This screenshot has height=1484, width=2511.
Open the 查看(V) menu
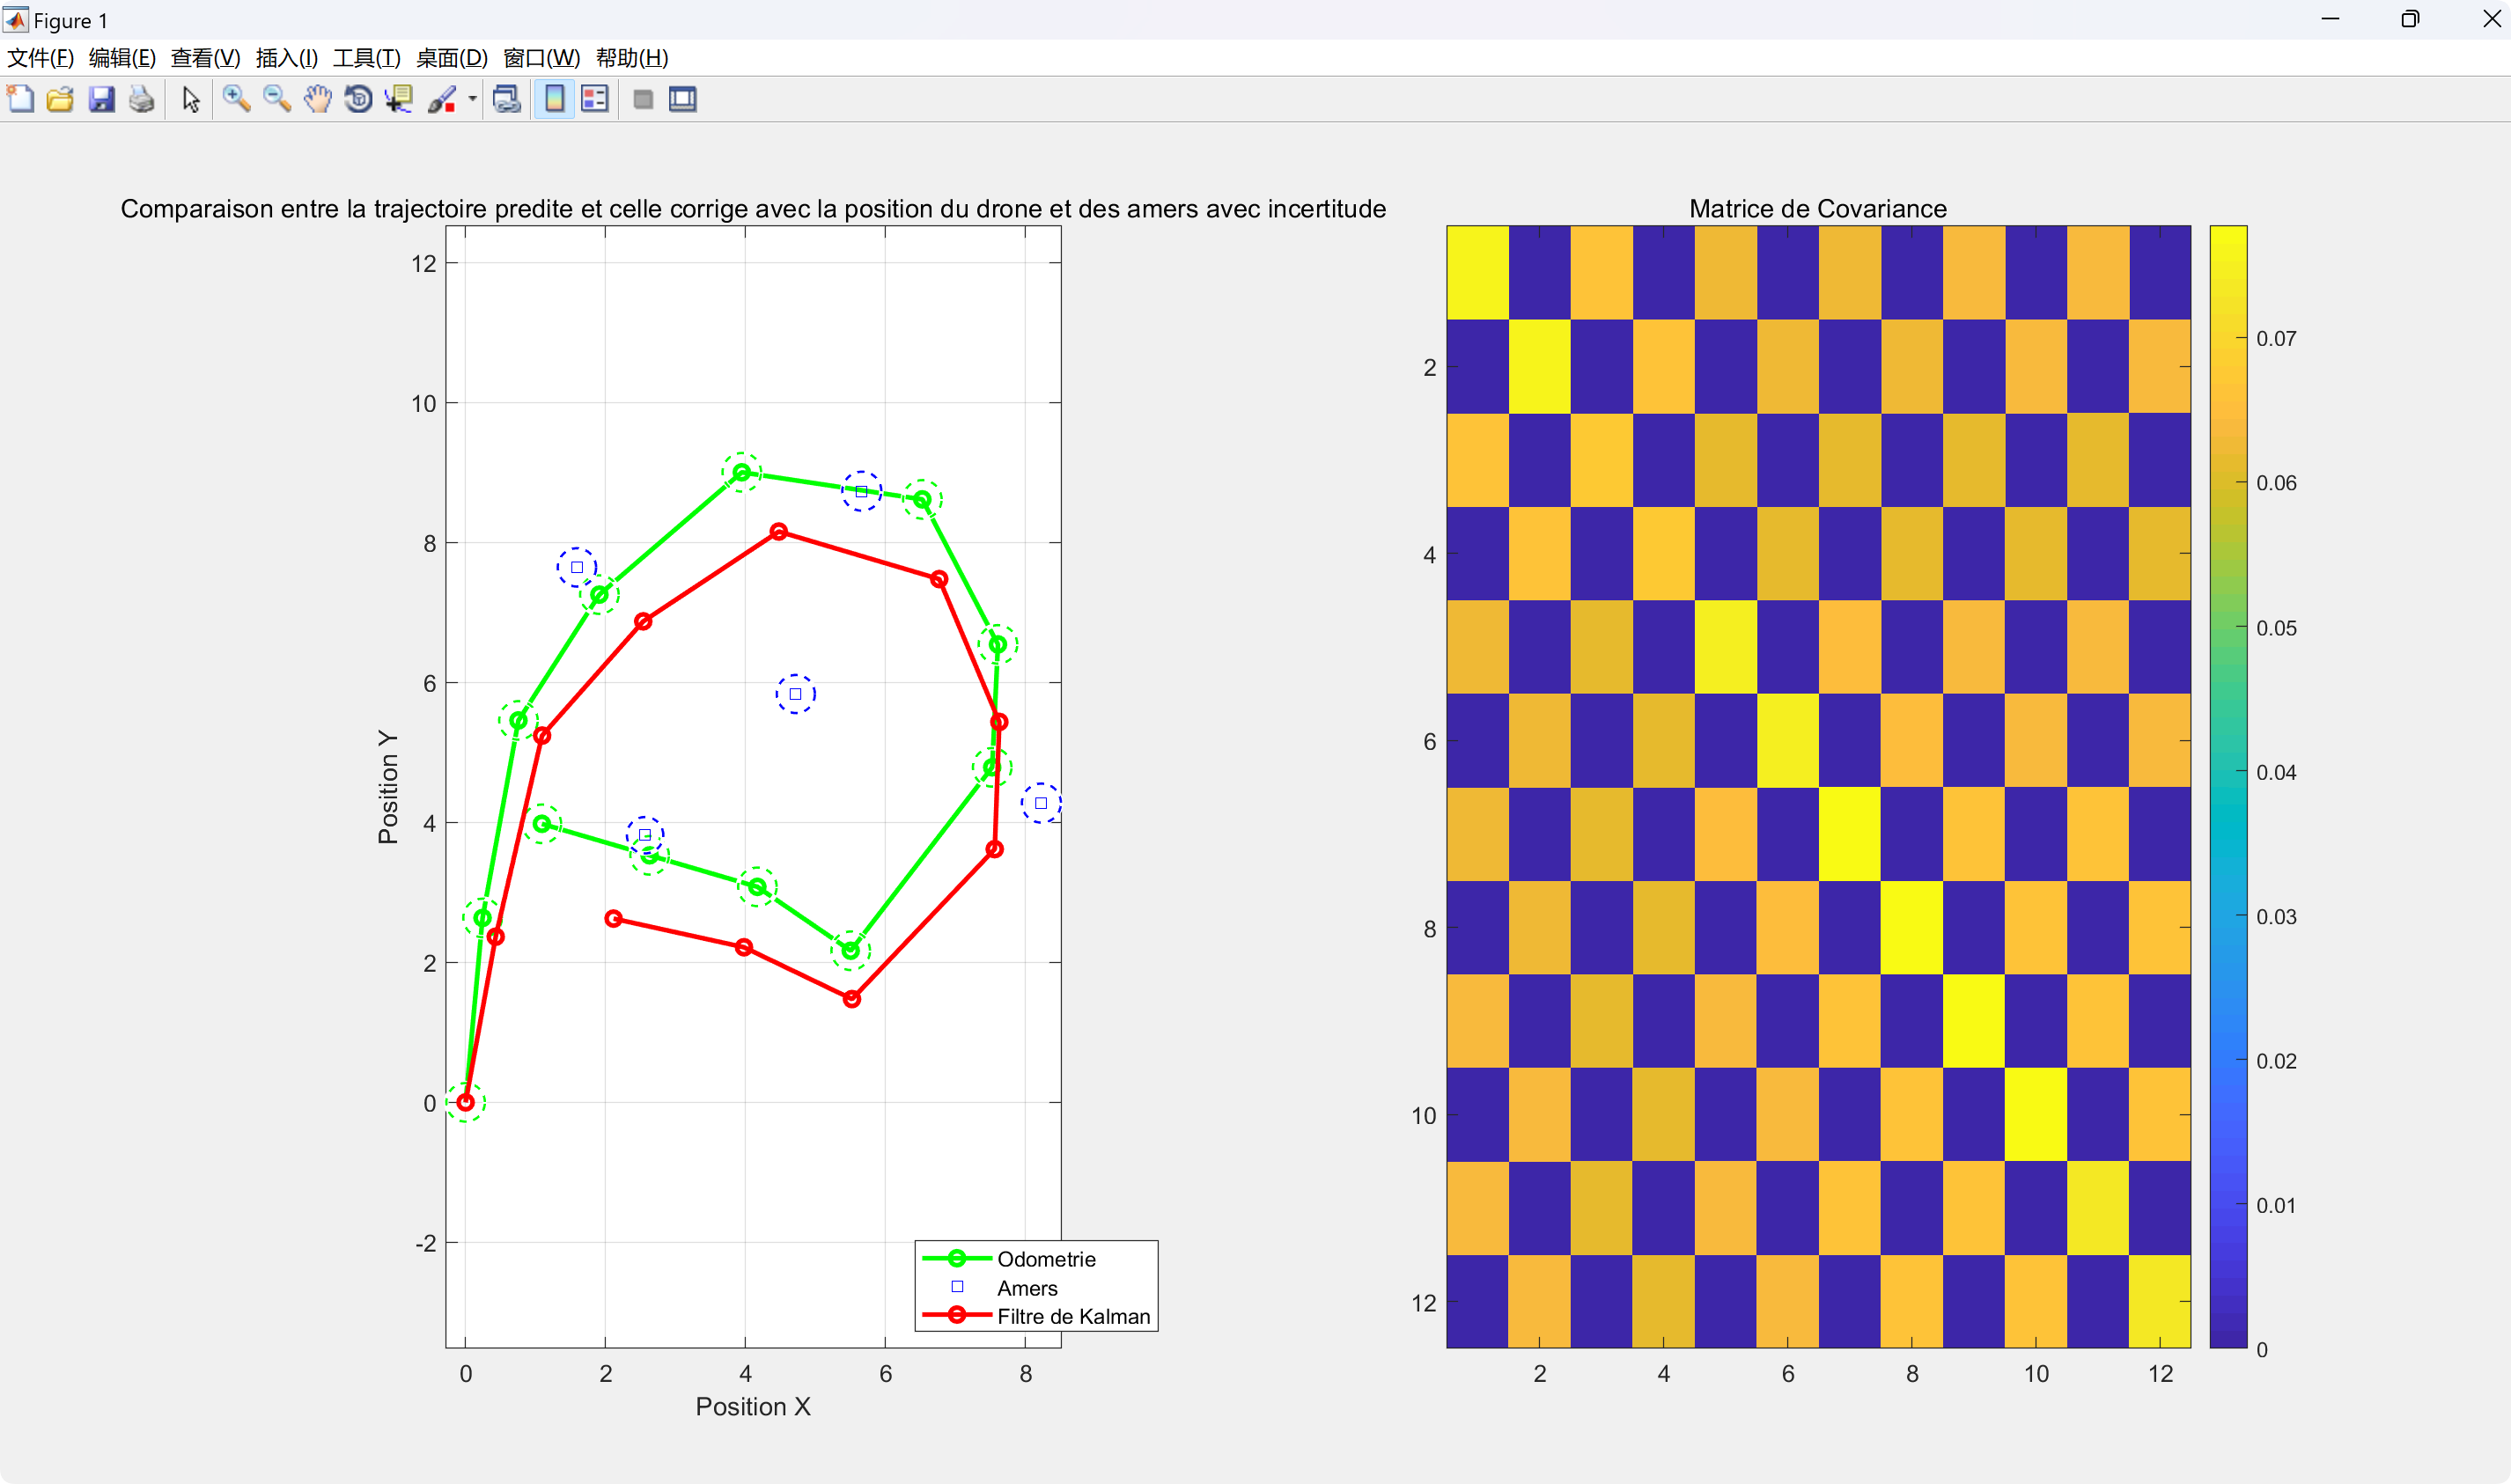205,58
